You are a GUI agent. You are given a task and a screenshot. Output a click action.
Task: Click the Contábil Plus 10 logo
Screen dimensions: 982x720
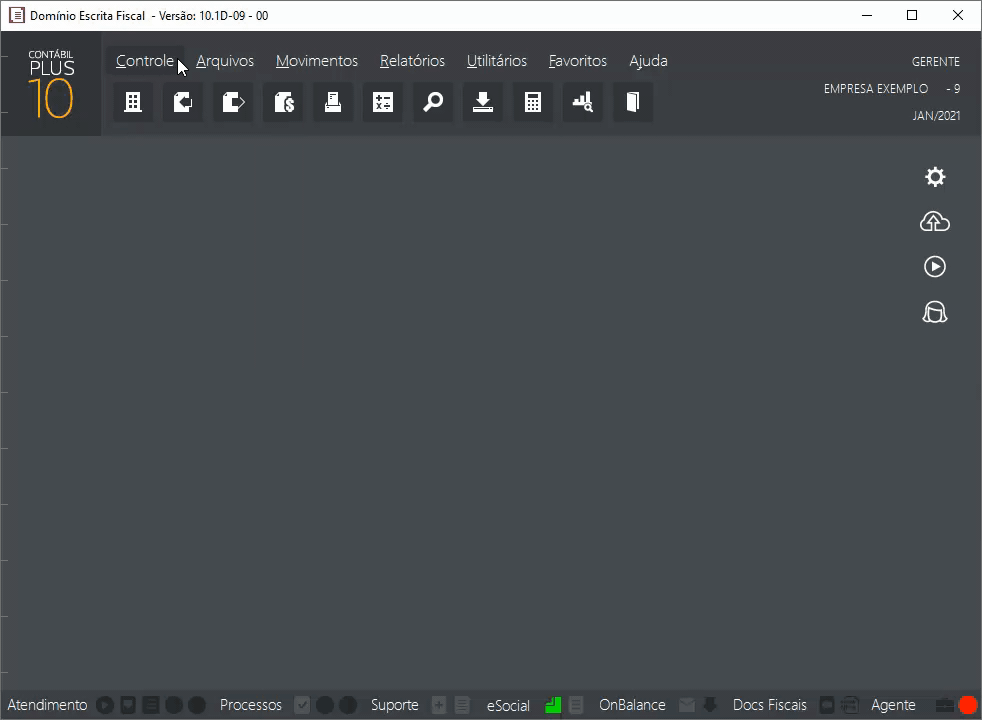coord(51,84)
